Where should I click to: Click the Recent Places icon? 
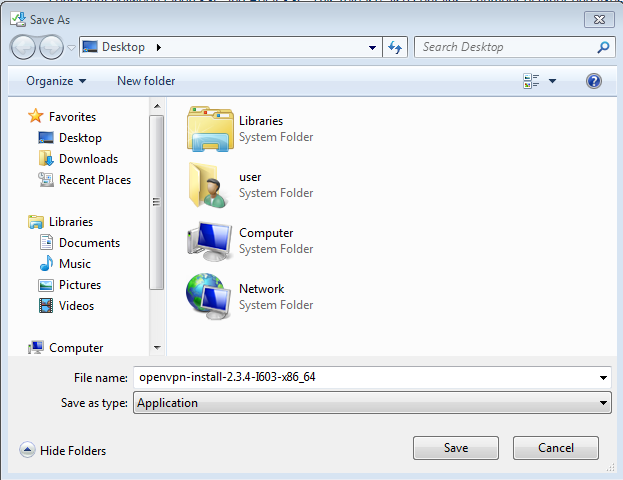(46, 180)
